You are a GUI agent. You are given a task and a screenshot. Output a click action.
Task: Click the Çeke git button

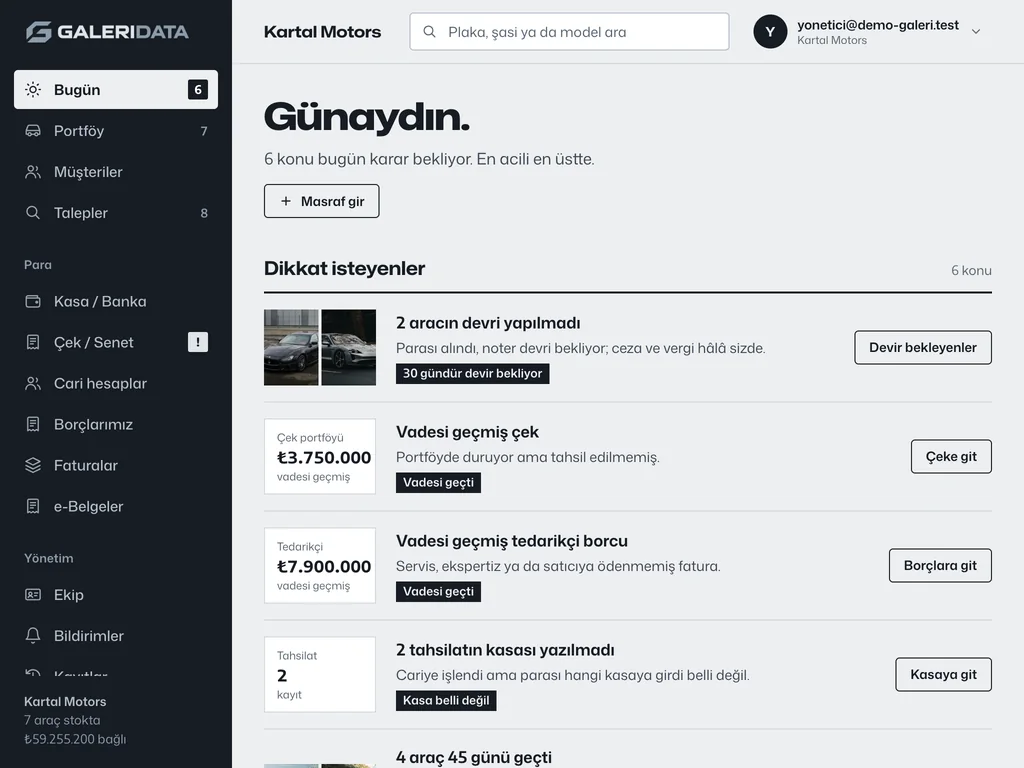951,456
